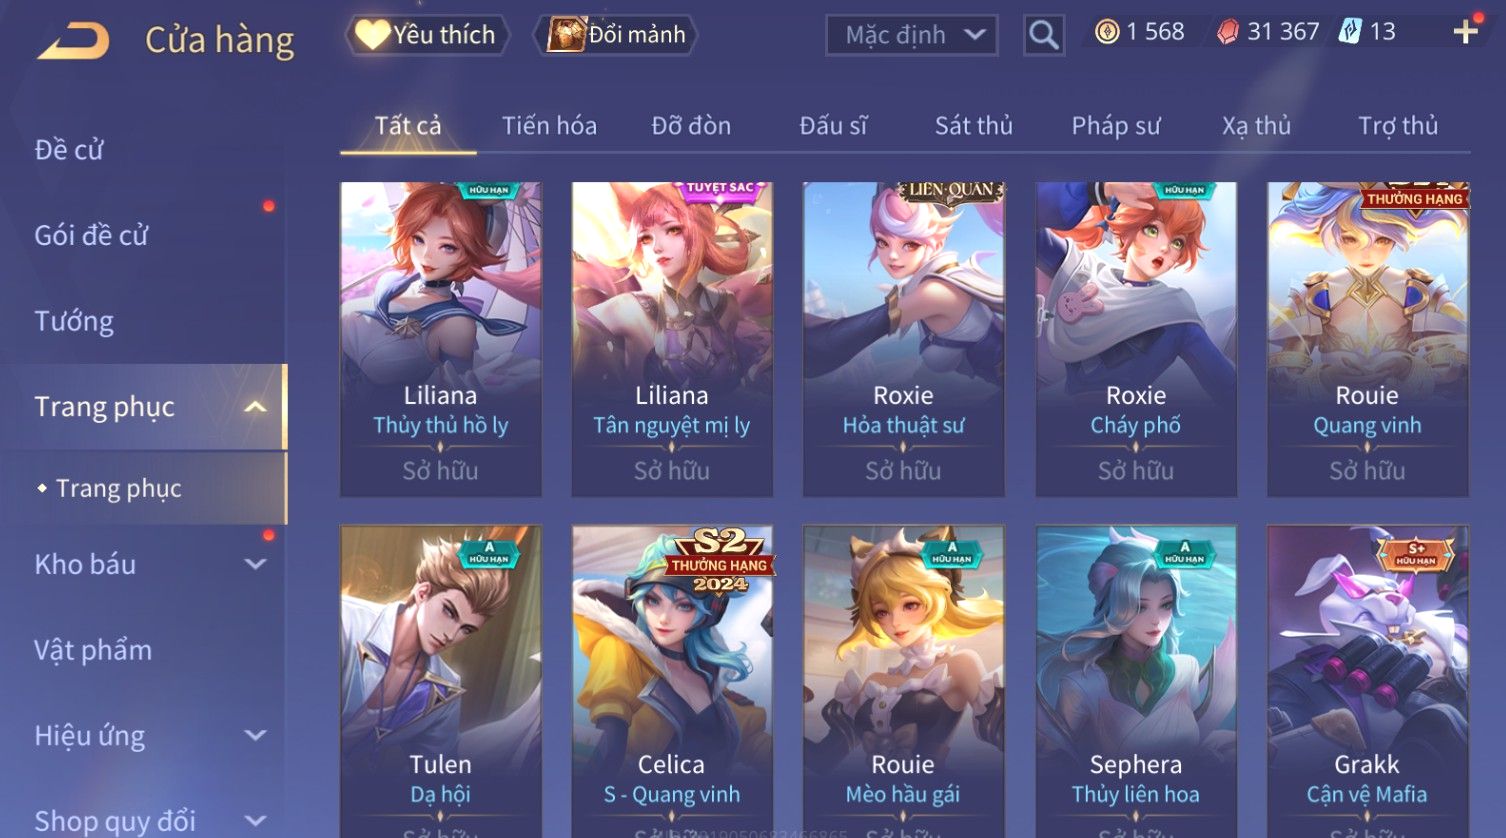Open the search magnifier icon
Image resolution: width=1506 pixels, height=838 pixels.
pos(1043,35)
